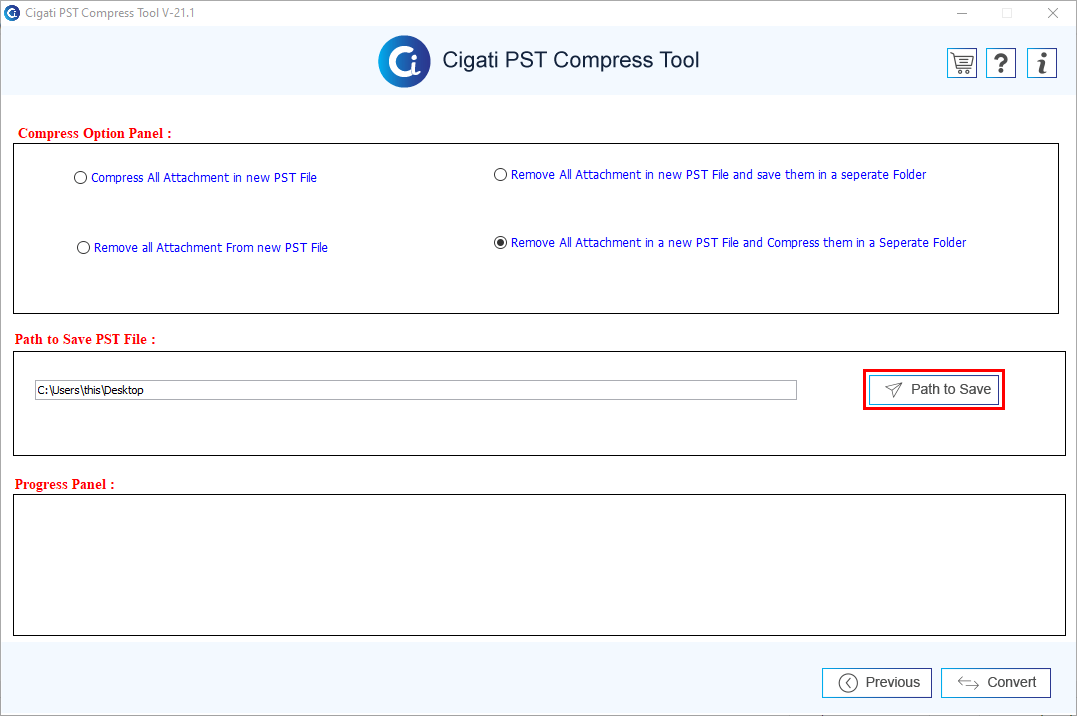Click the Cigati logo in header

click(x=405, y=61)
